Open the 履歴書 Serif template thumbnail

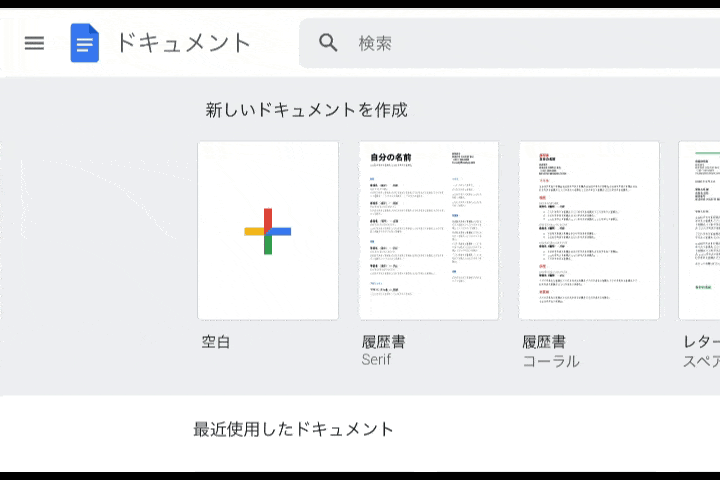pyautogui.click(x=428, y=230)
